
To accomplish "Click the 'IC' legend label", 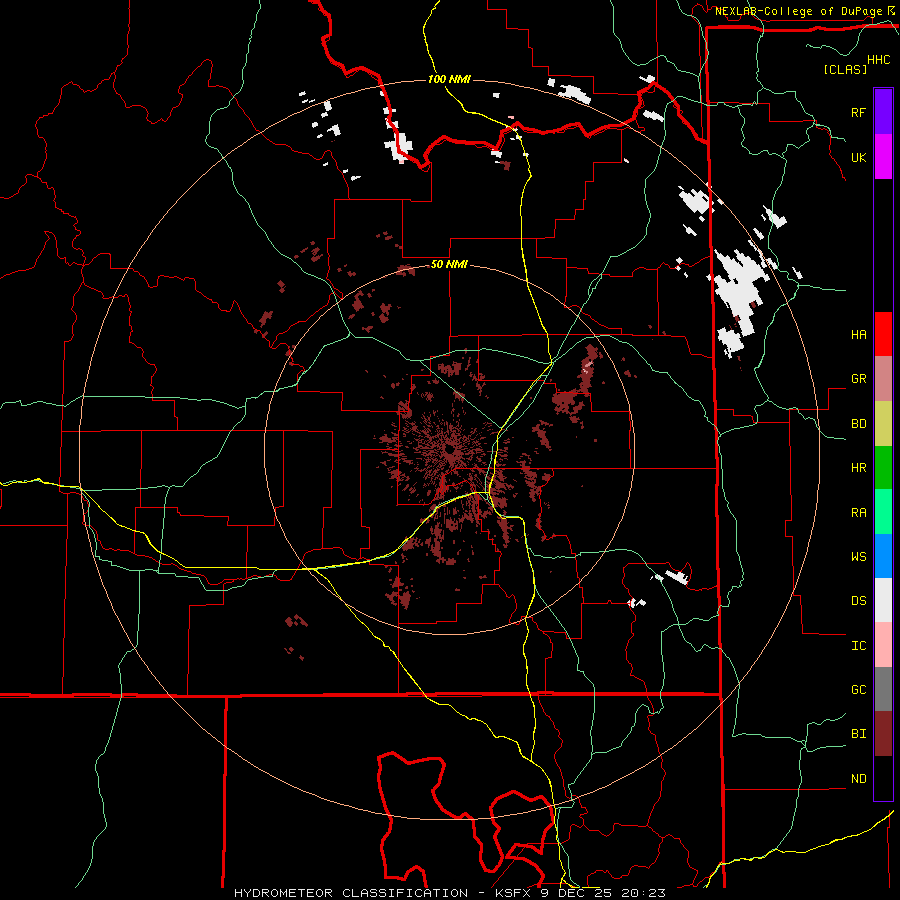I will (x=858, y=646).
